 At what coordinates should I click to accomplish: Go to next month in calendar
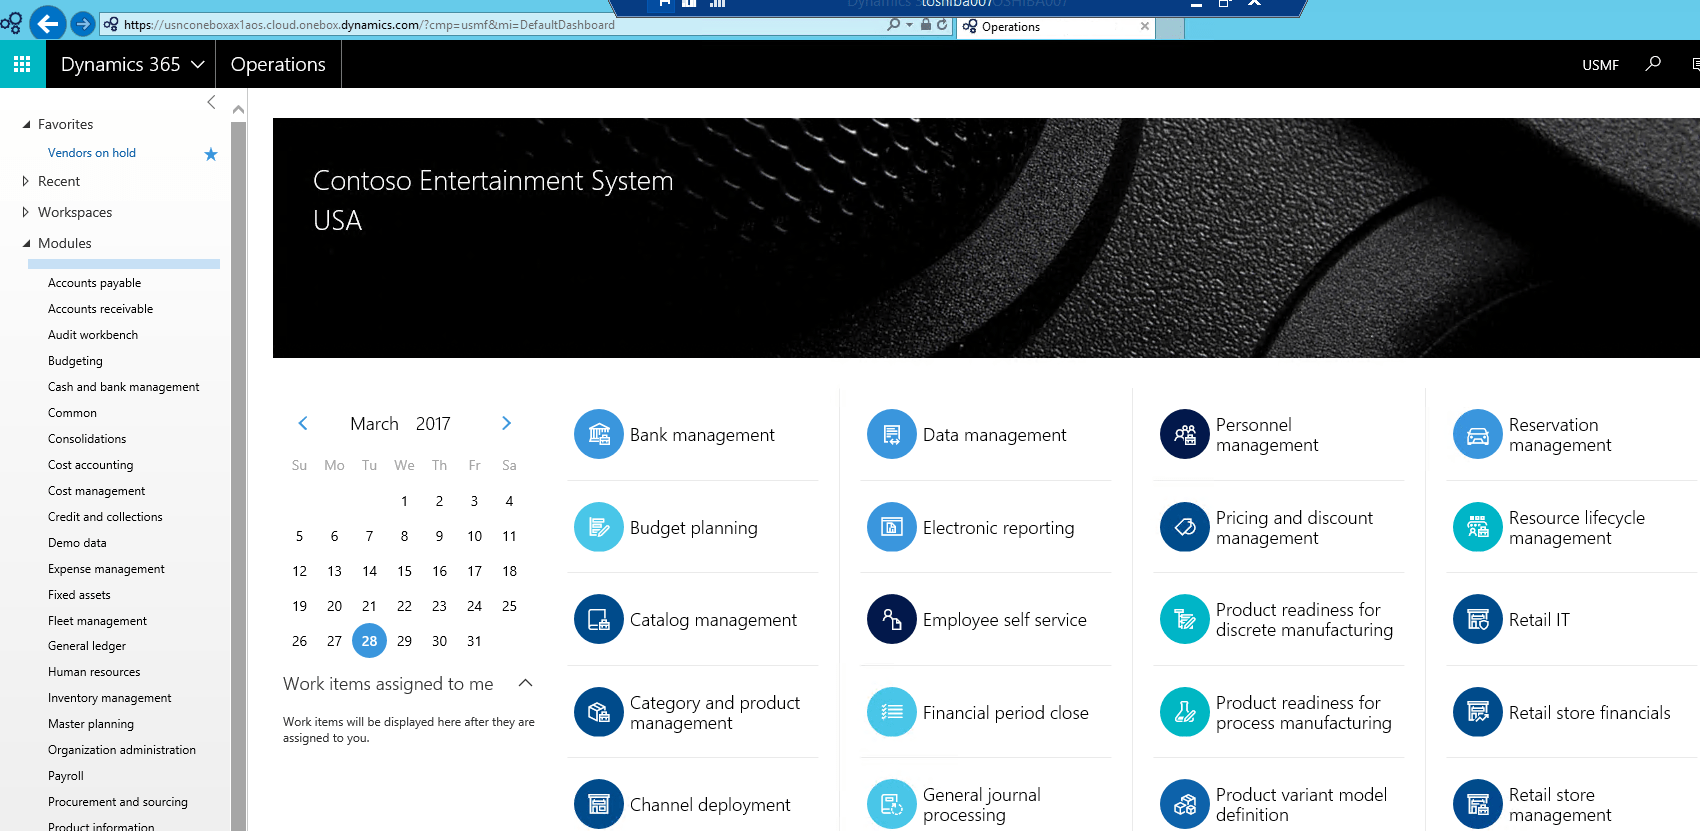(506, 423)
